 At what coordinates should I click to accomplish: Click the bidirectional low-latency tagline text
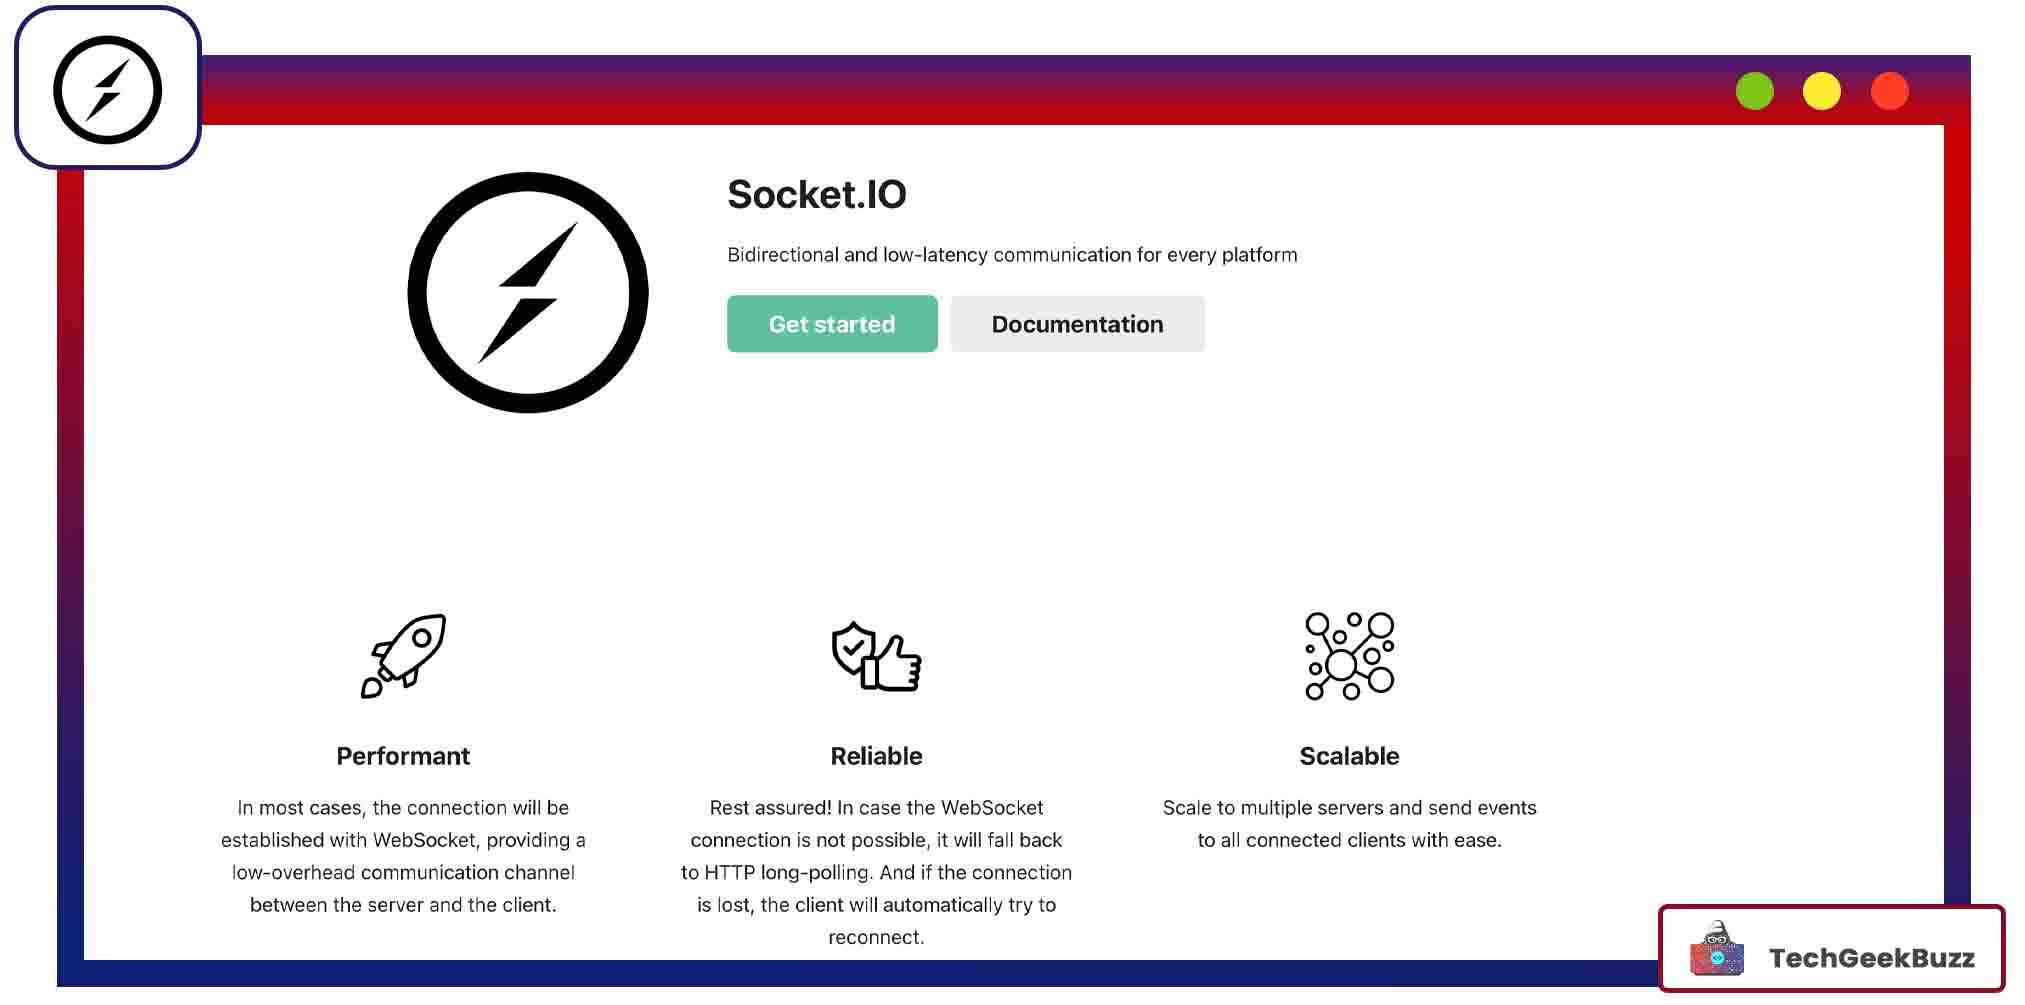(1012, 255)
